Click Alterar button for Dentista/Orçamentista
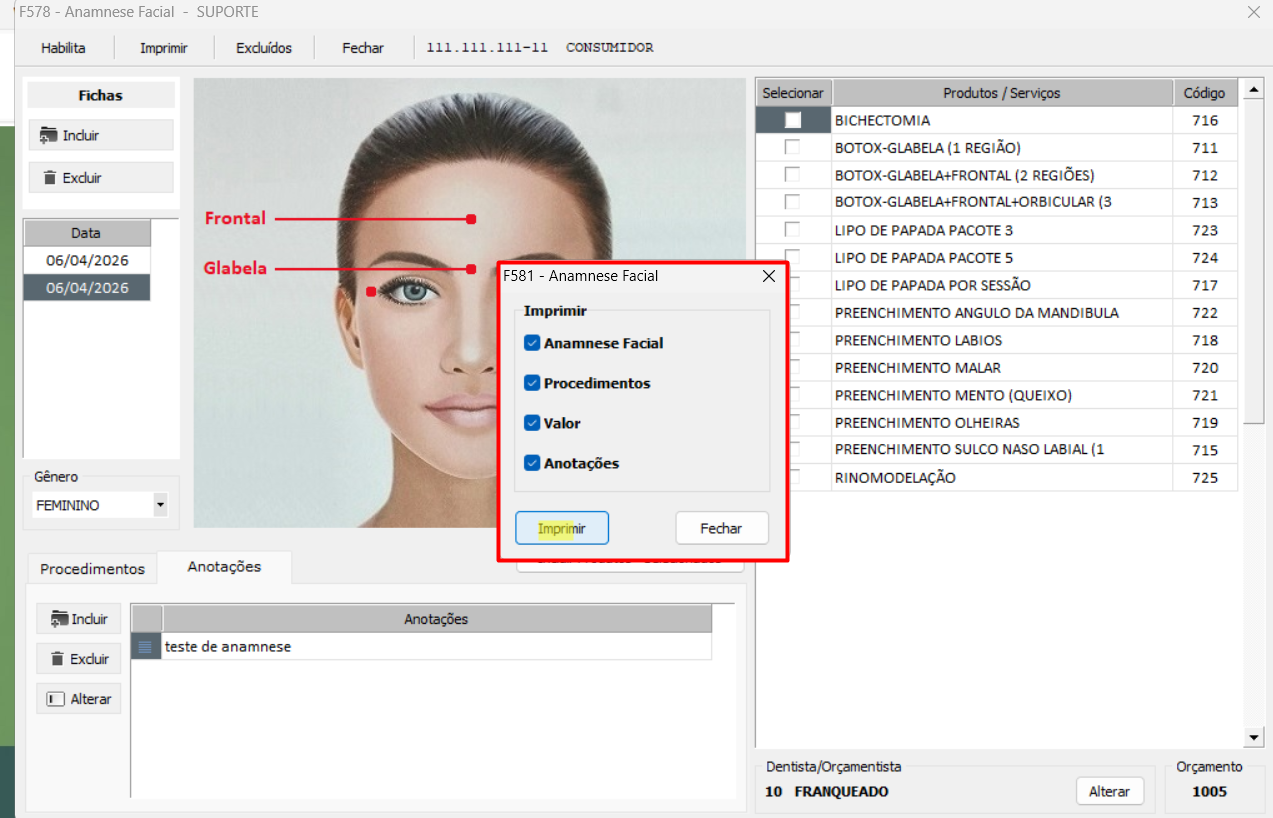Screen dimensions: 1273x818 pyautogui.click(x=1109, y=791)
